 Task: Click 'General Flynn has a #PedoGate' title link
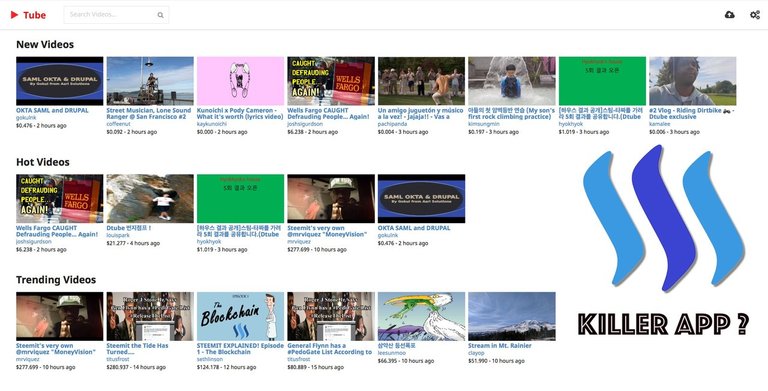pyautogui.click(x=330, y=349)
